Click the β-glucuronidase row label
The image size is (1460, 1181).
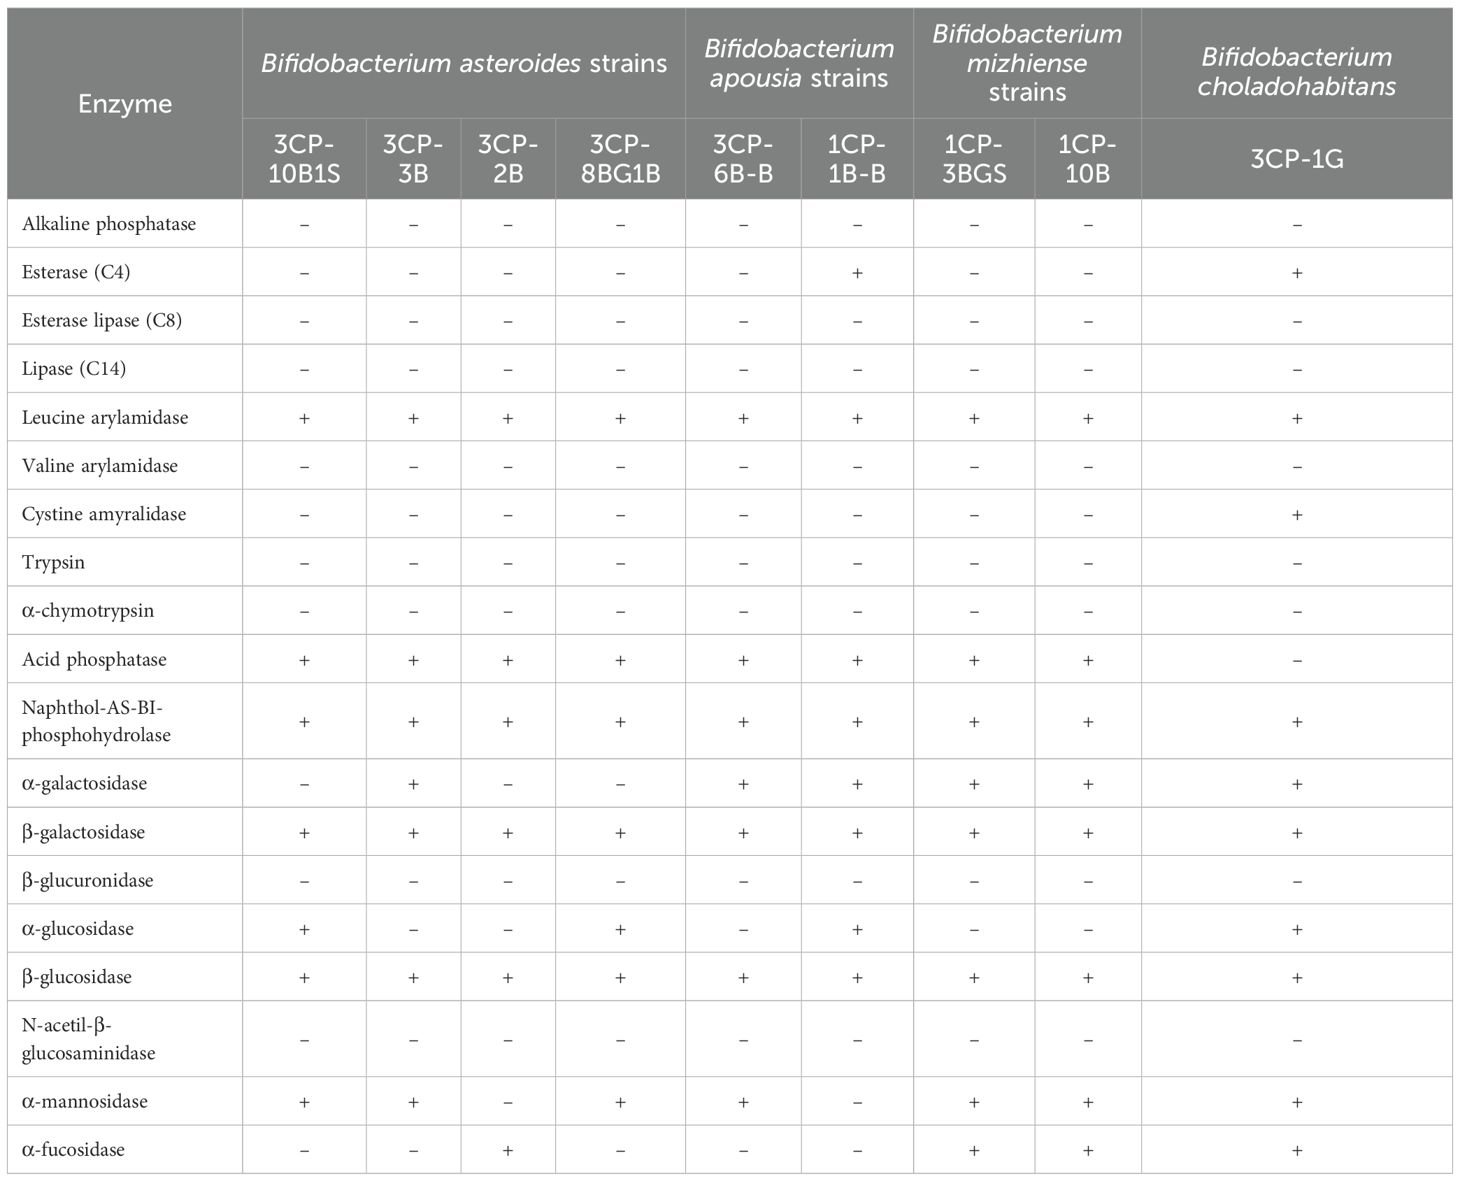[x=88, y=880]
